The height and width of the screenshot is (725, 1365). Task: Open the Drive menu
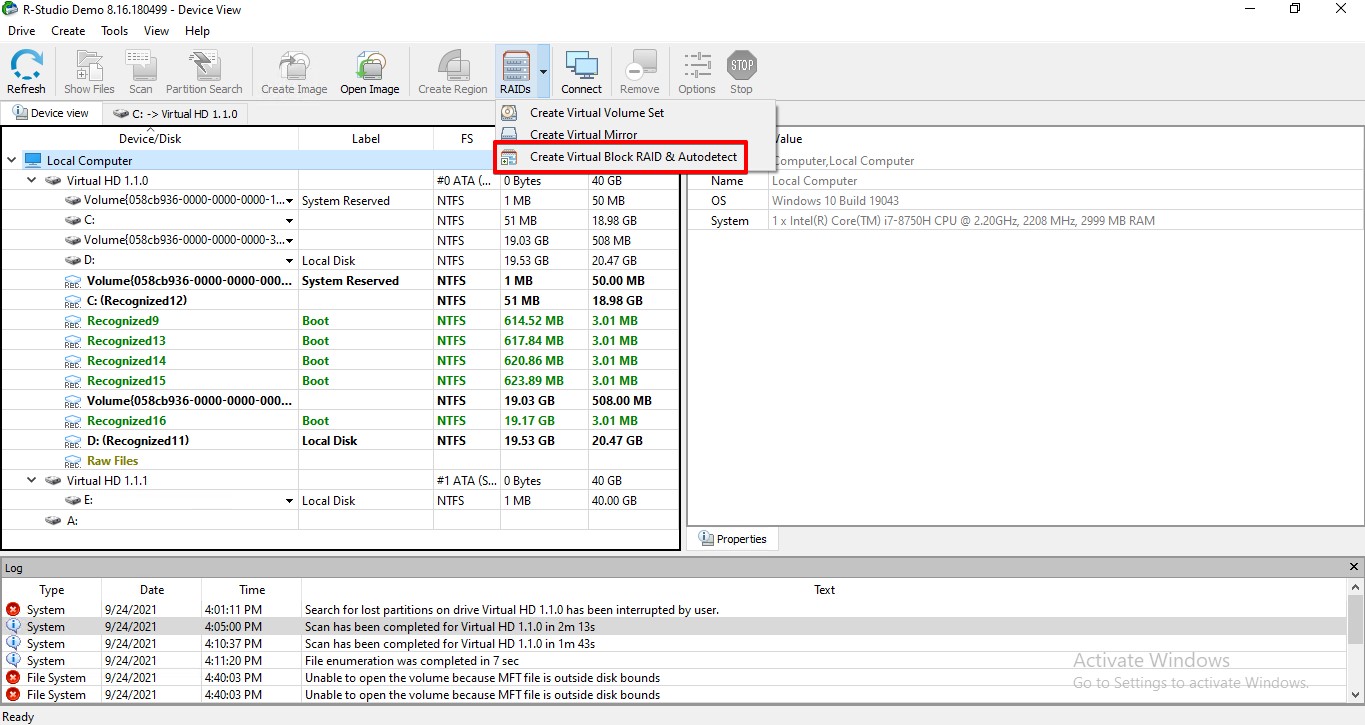(x=21, y=30)
